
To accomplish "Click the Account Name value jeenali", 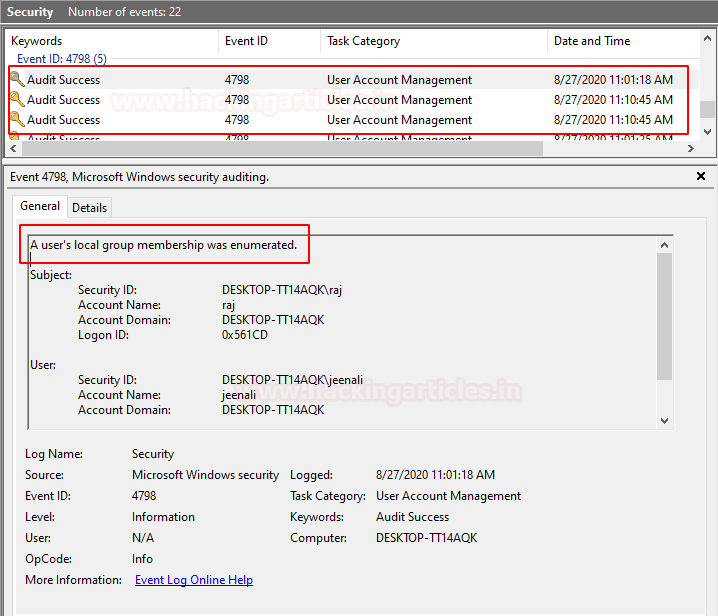I will click(x=239, y=395).
